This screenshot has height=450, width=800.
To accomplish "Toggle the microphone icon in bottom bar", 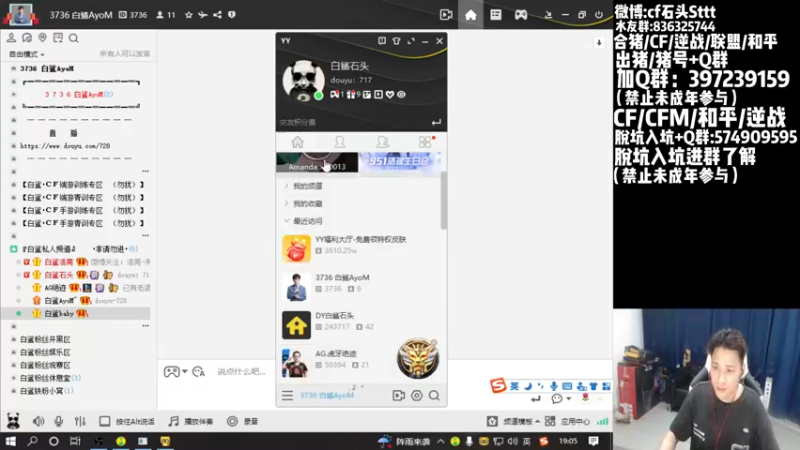I will (59, 421).
